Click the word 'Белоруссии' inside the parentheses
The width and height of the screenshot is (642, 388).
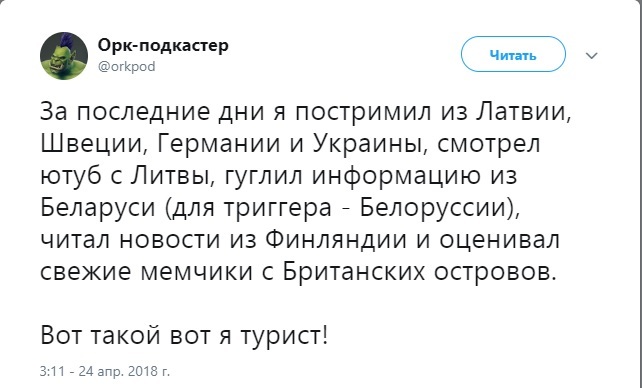pos(435,208)
